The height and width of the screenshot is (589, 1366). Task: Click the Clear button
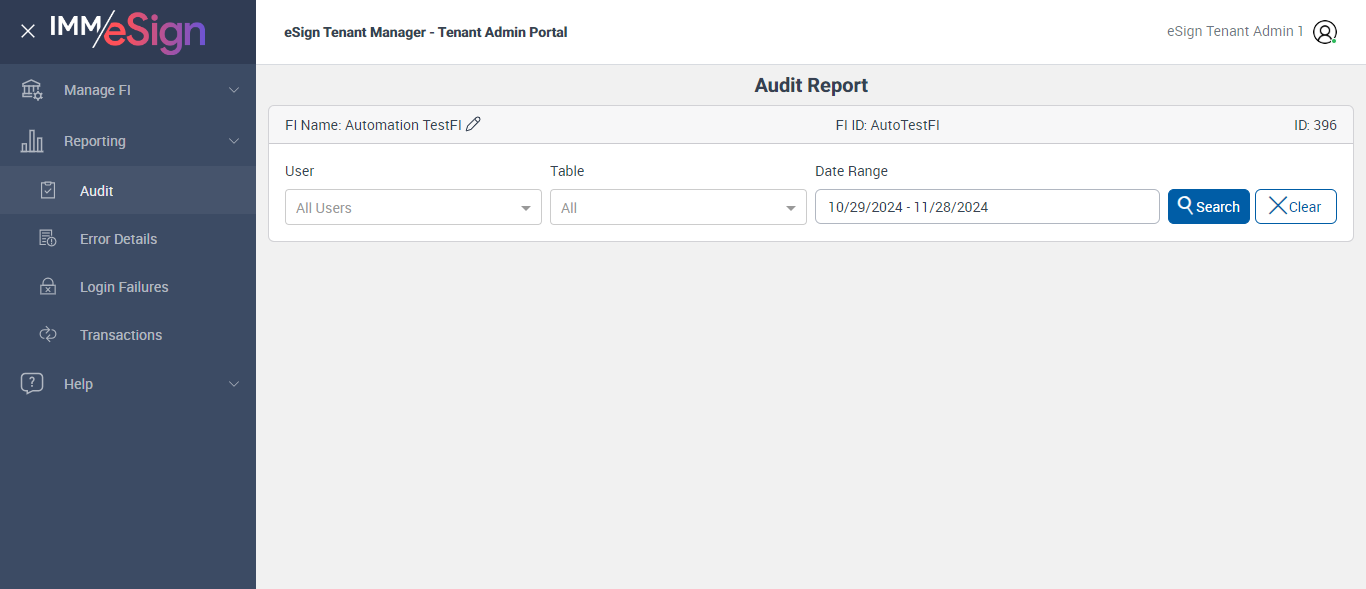point(1295,207)
